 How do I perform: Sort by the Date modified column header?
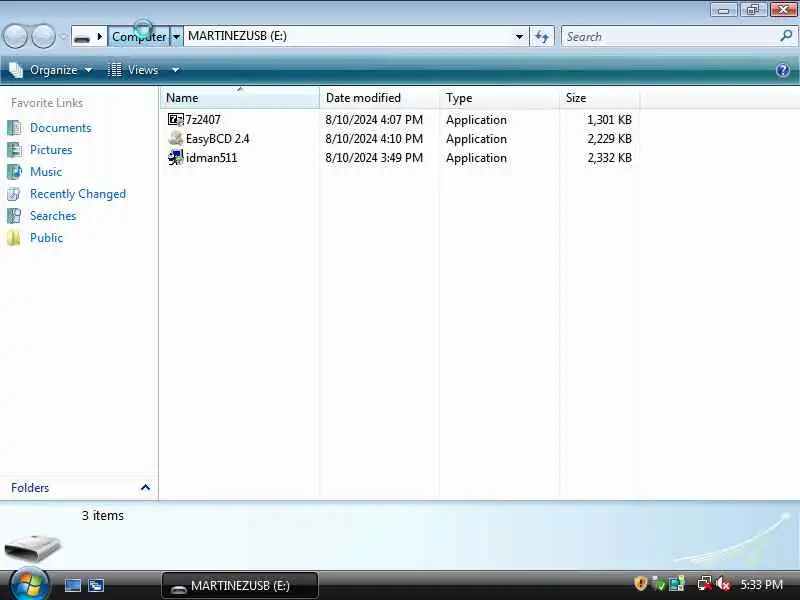[x=380, y=97]
